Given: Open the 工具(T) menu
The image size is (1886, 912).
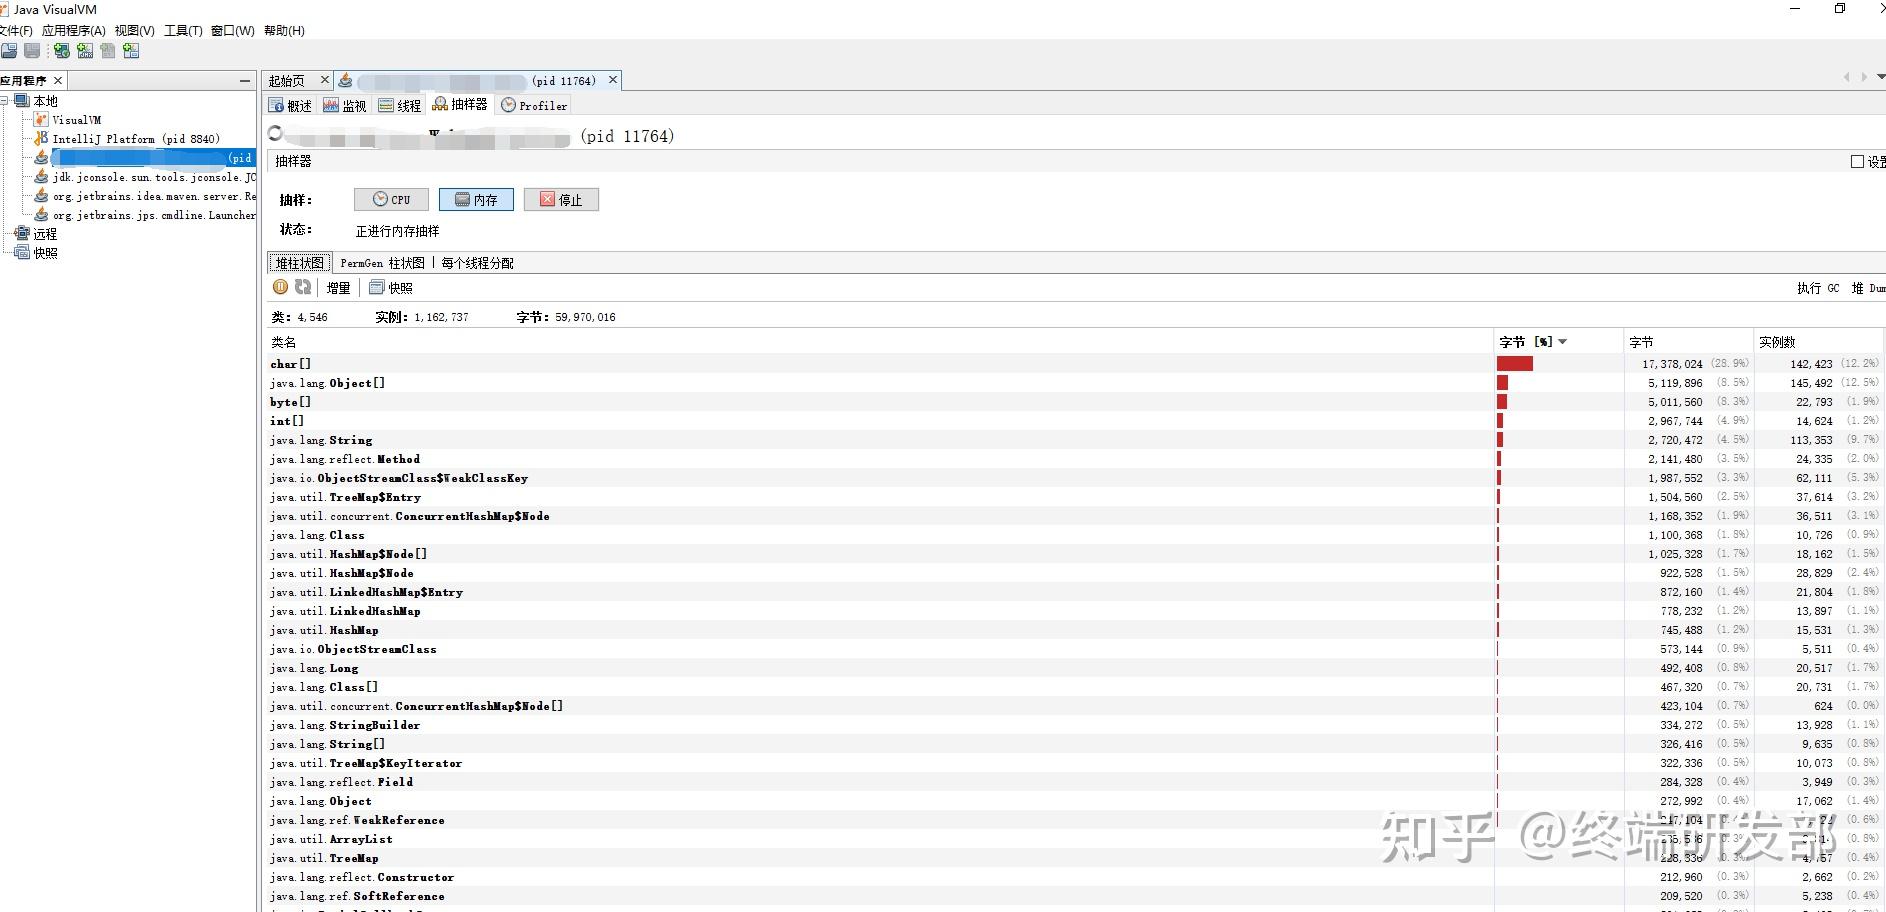Looking at the screenshot, I should tap(183, 31).
